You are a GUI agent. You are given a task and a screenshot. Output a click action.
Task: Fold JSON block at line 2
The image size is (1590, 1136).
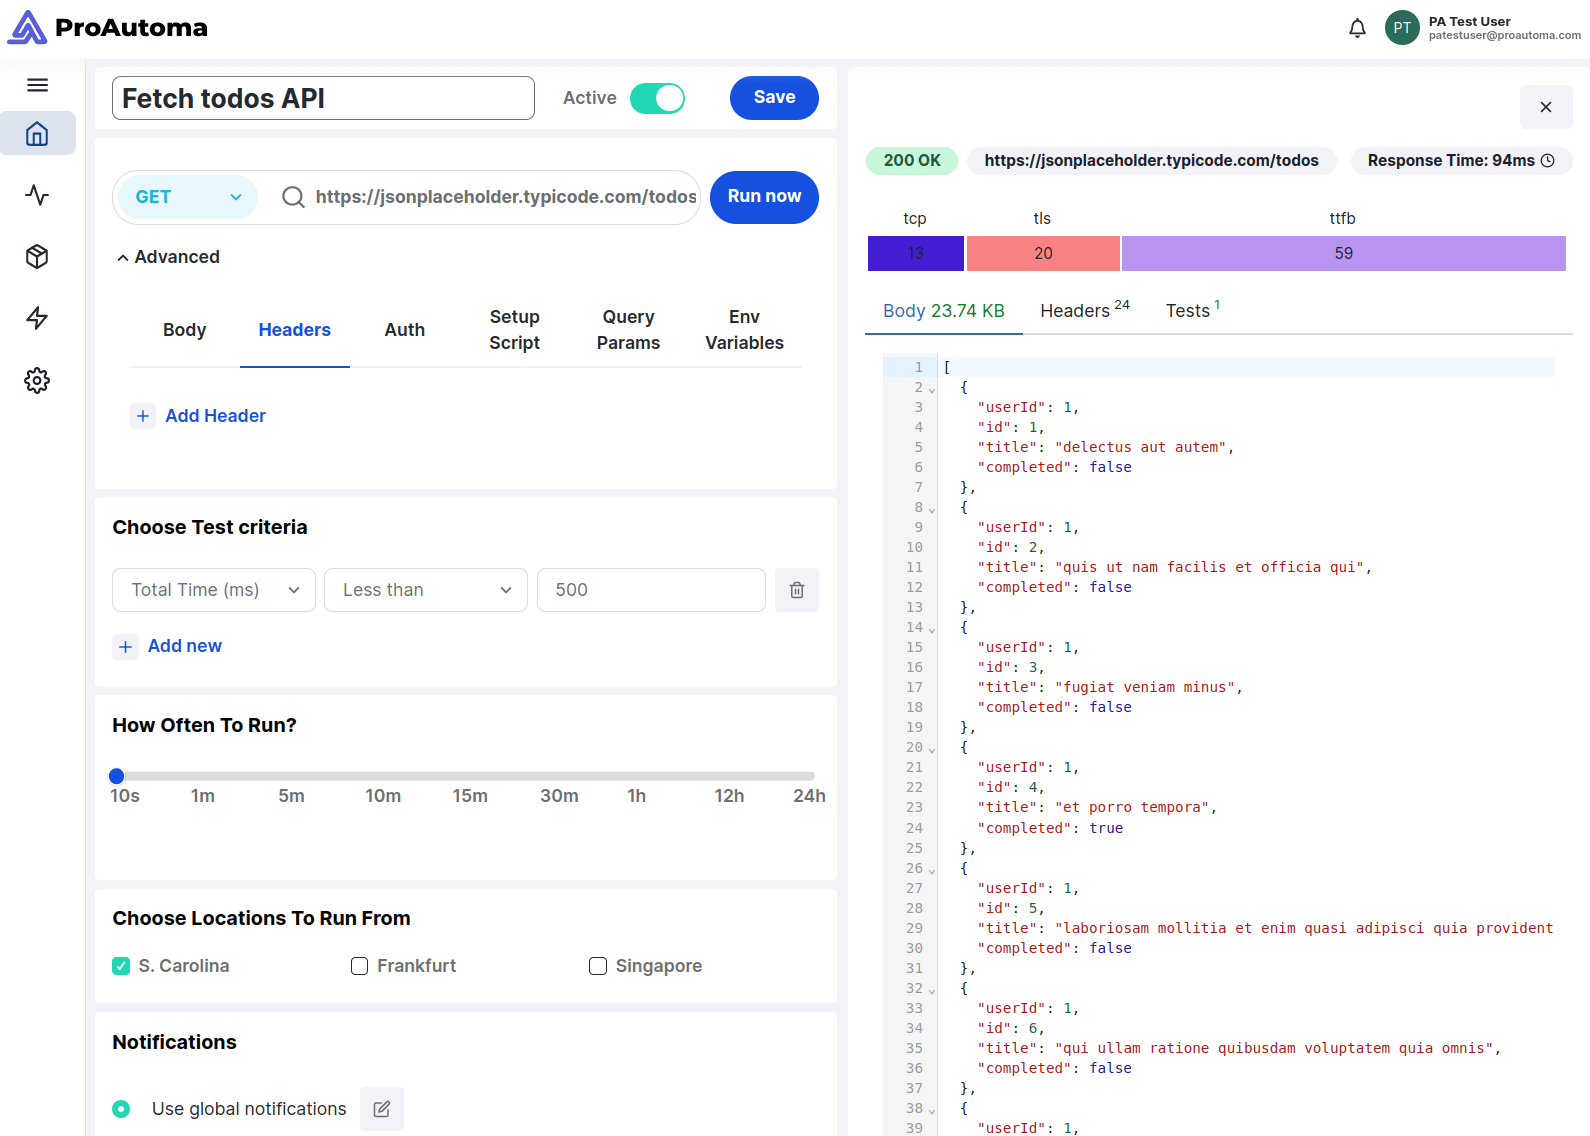point(932,389)
